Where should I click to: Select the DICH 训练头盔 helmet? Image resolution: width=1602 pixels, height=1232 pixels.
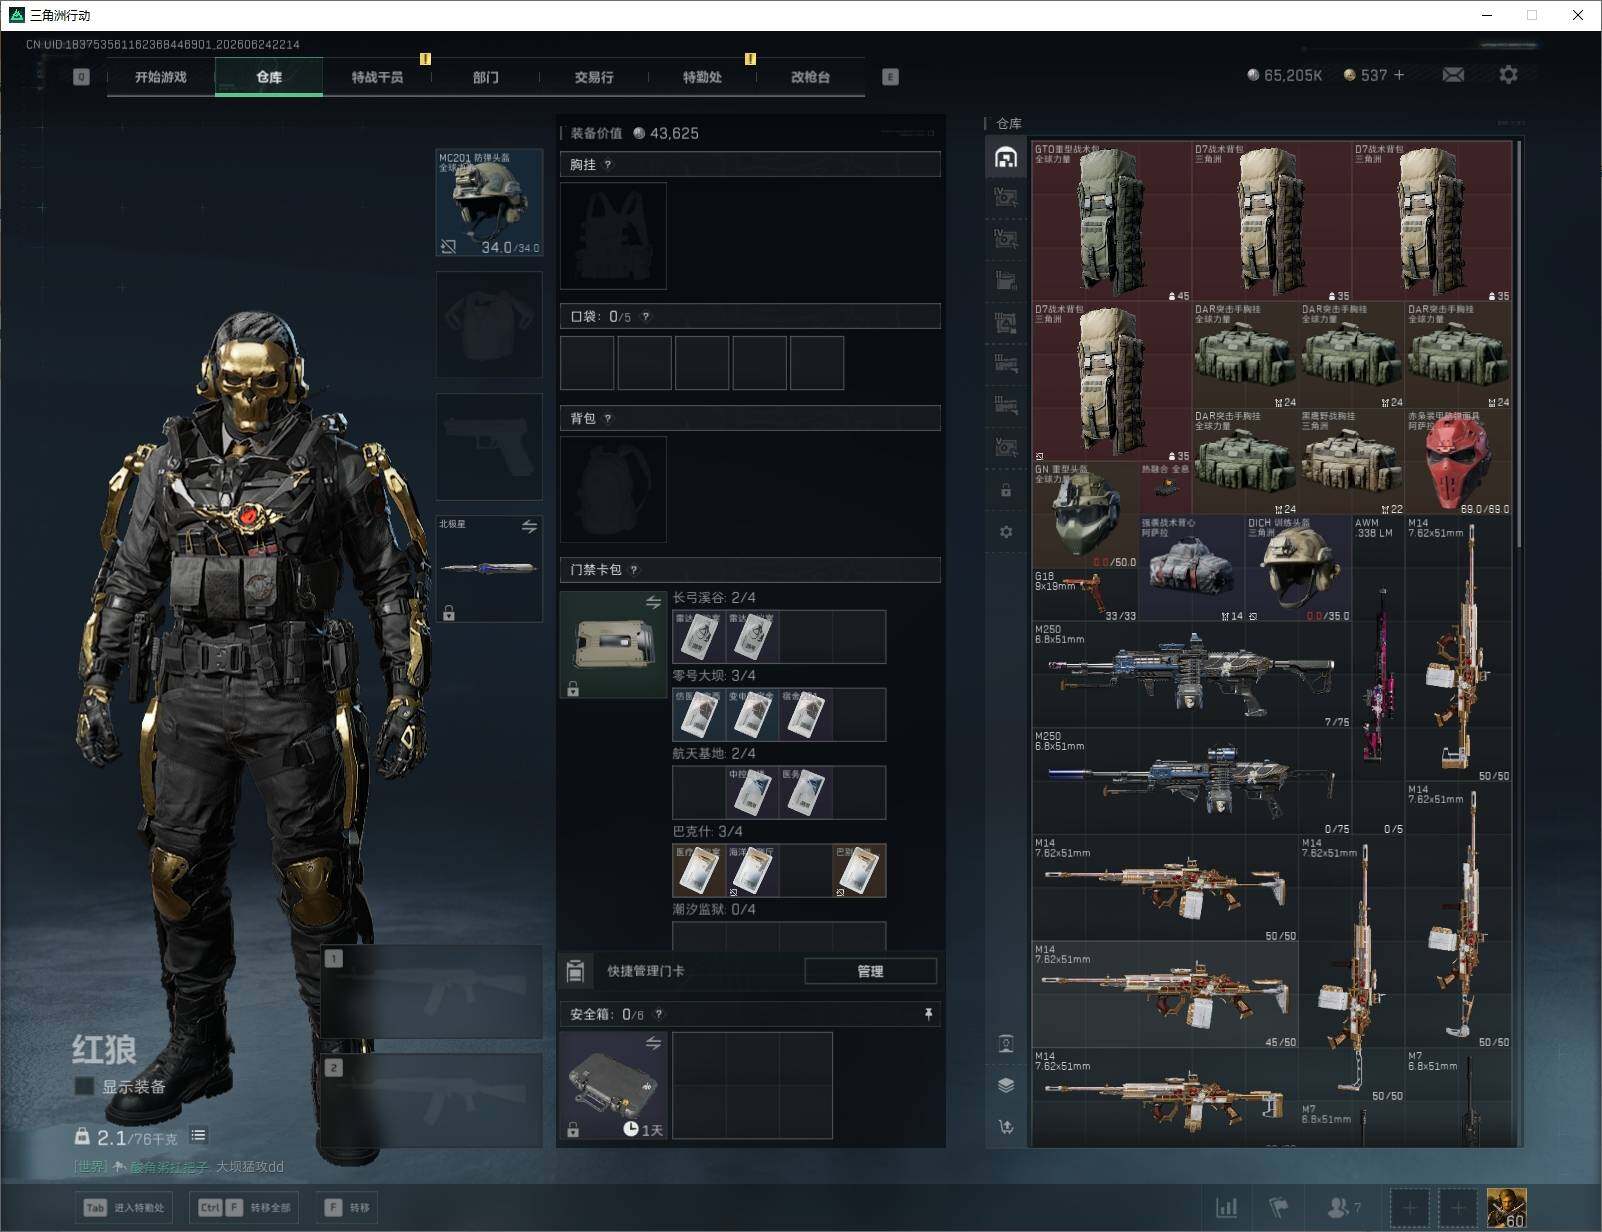1298,569
